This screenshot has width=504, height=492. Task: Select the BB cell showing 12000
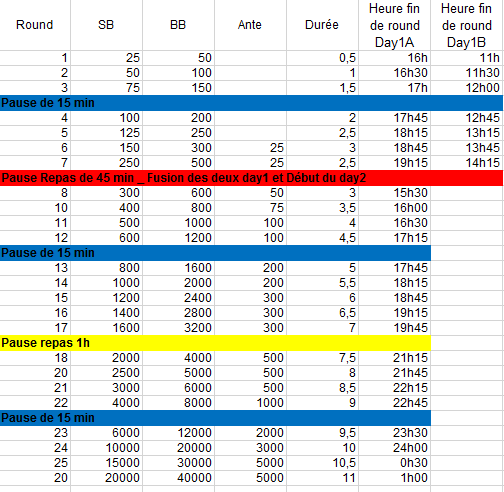[179, 433]
